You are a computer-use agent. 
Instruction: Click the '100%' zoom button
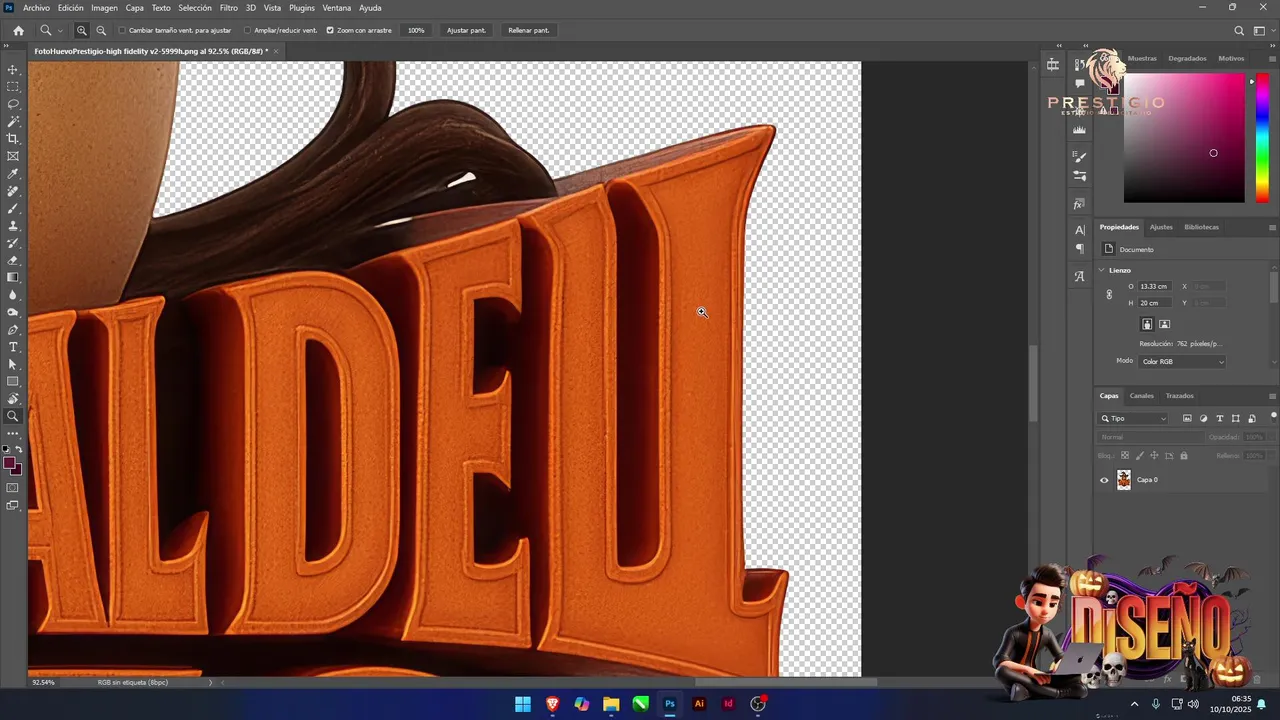coord(416,31)
